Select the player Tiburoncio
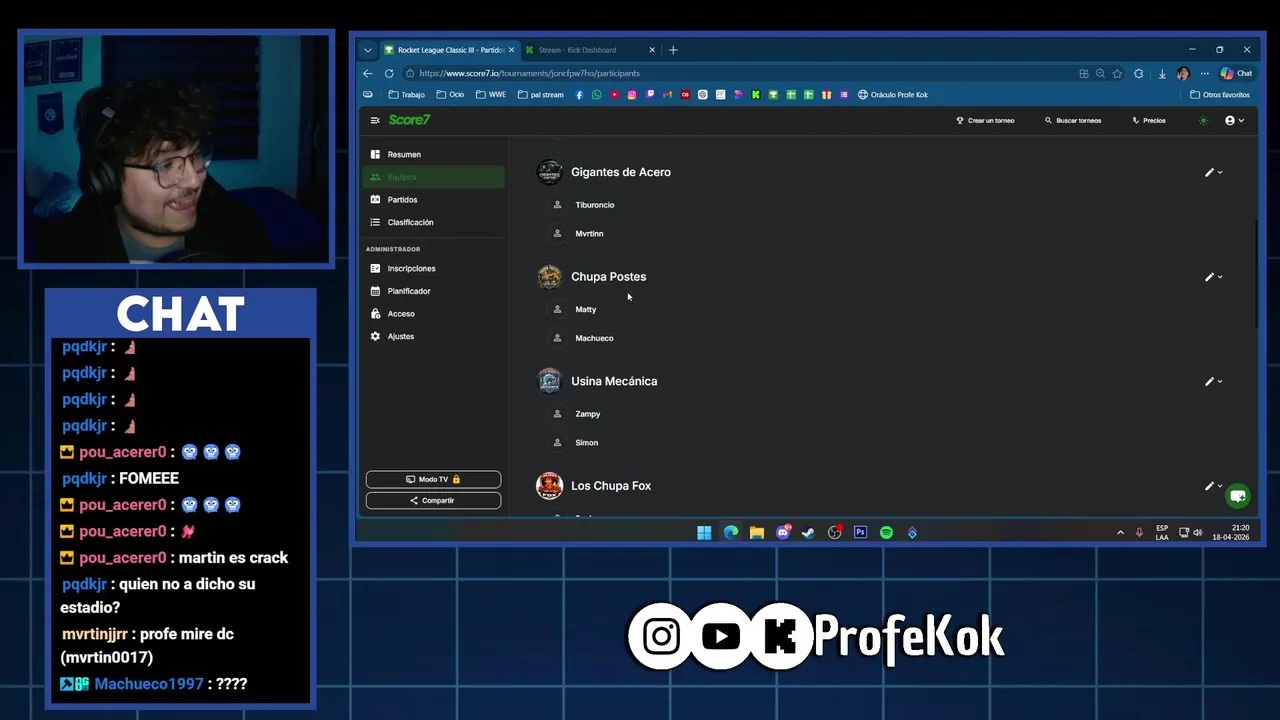This screenshot has height=720, width=1280. pyautogui.click(x=595, y=205)
